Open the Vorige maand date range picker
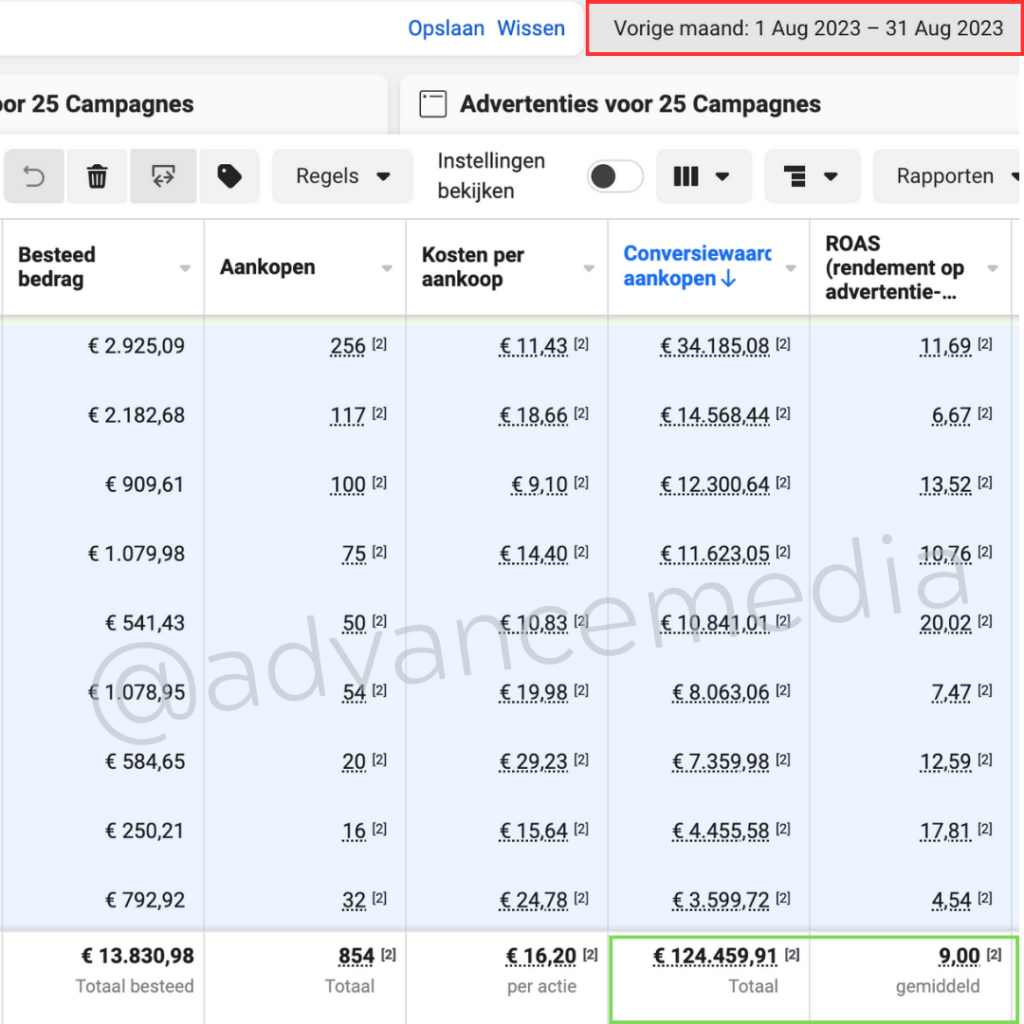The image size is (1024, 1024). click(808, 28)
